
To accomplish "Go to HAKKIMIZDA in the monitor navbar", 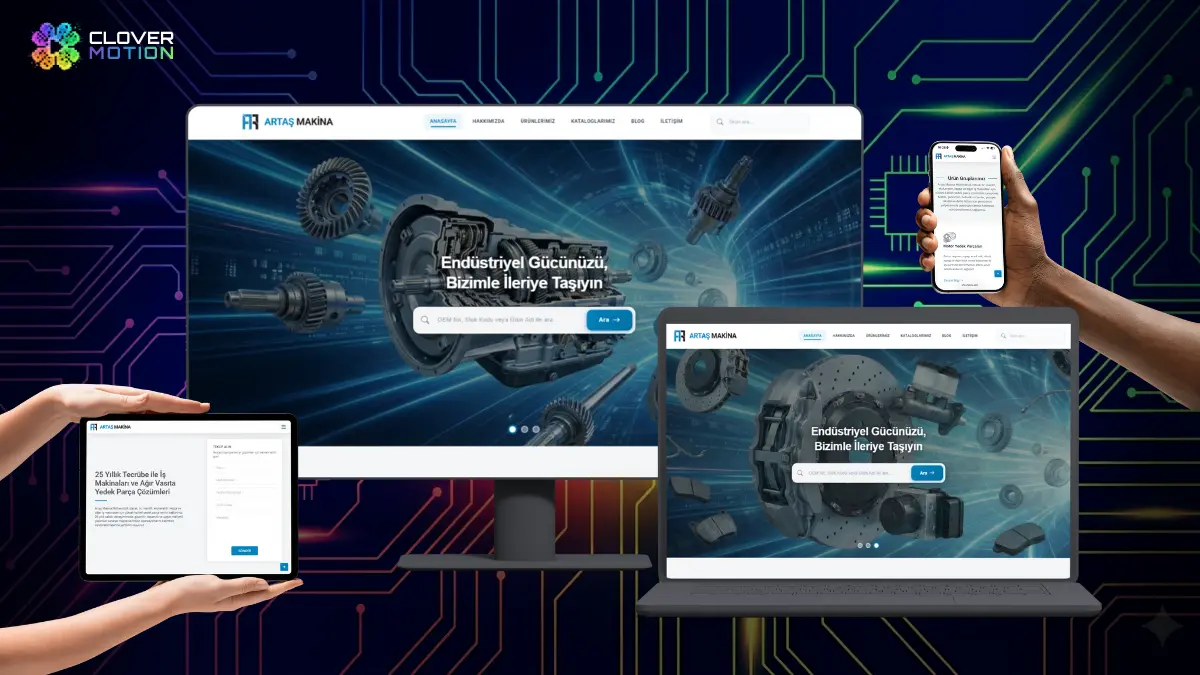I will pos(489,121).
